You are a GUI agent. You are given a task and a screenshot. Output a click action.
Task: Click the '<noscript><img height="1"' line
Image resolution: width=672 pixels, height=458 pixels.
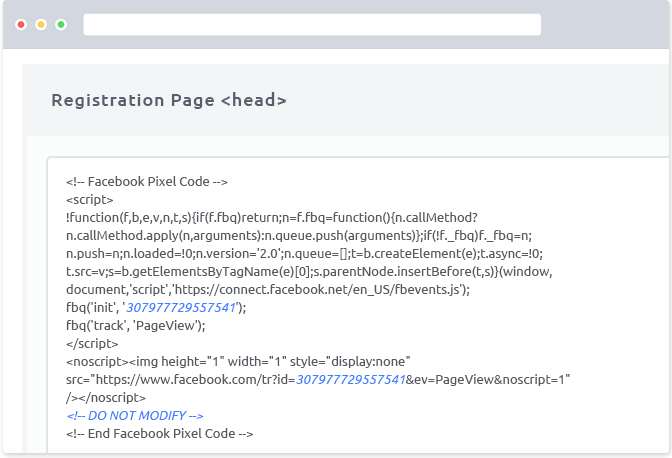click(x=238, y=362)
